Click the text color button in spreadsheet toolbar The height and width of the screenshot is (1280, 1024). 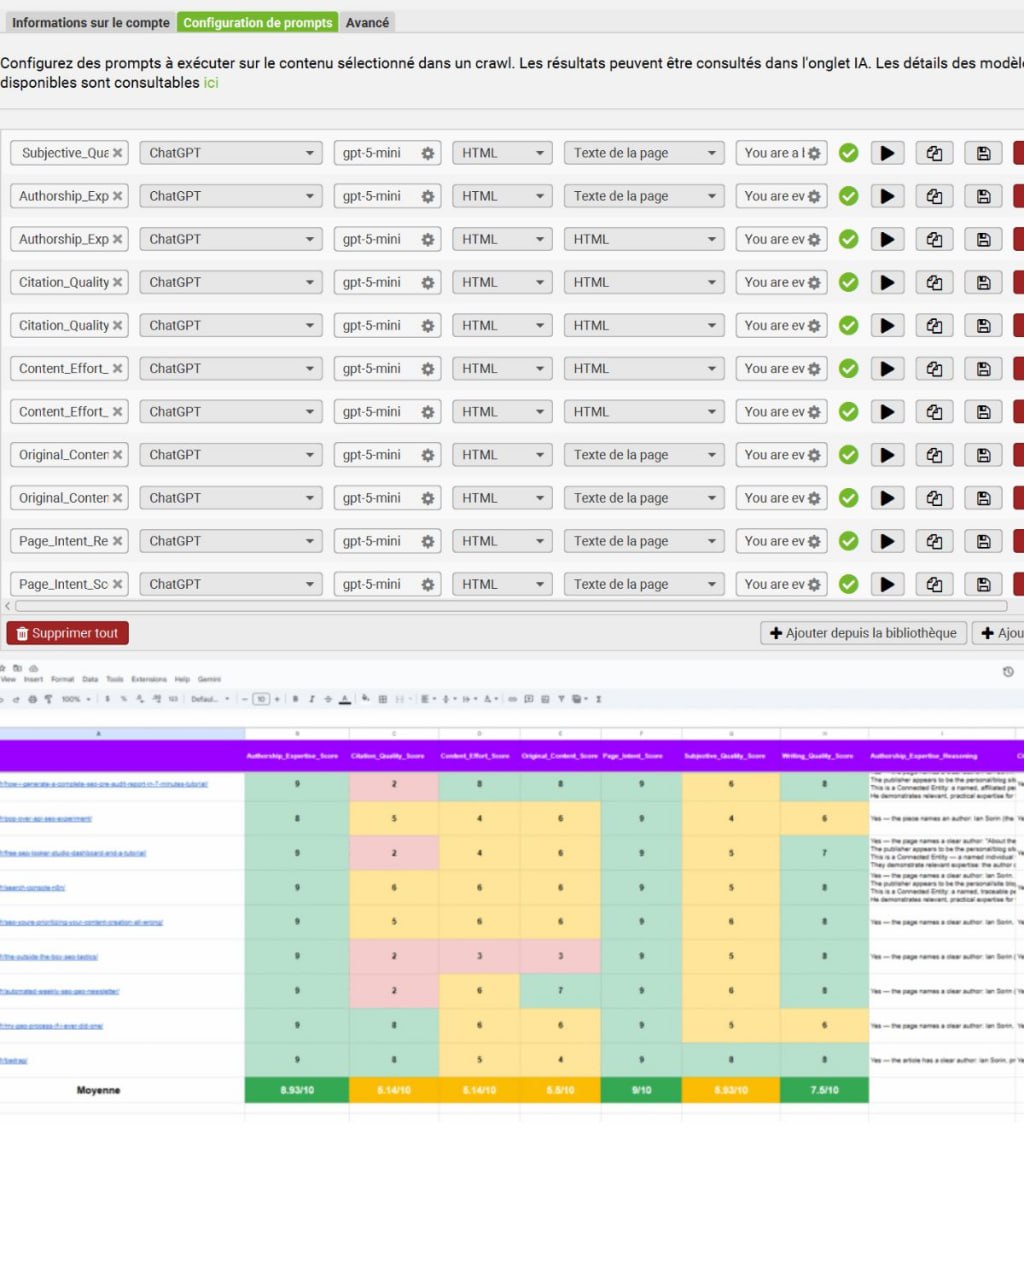click(345, 699)
